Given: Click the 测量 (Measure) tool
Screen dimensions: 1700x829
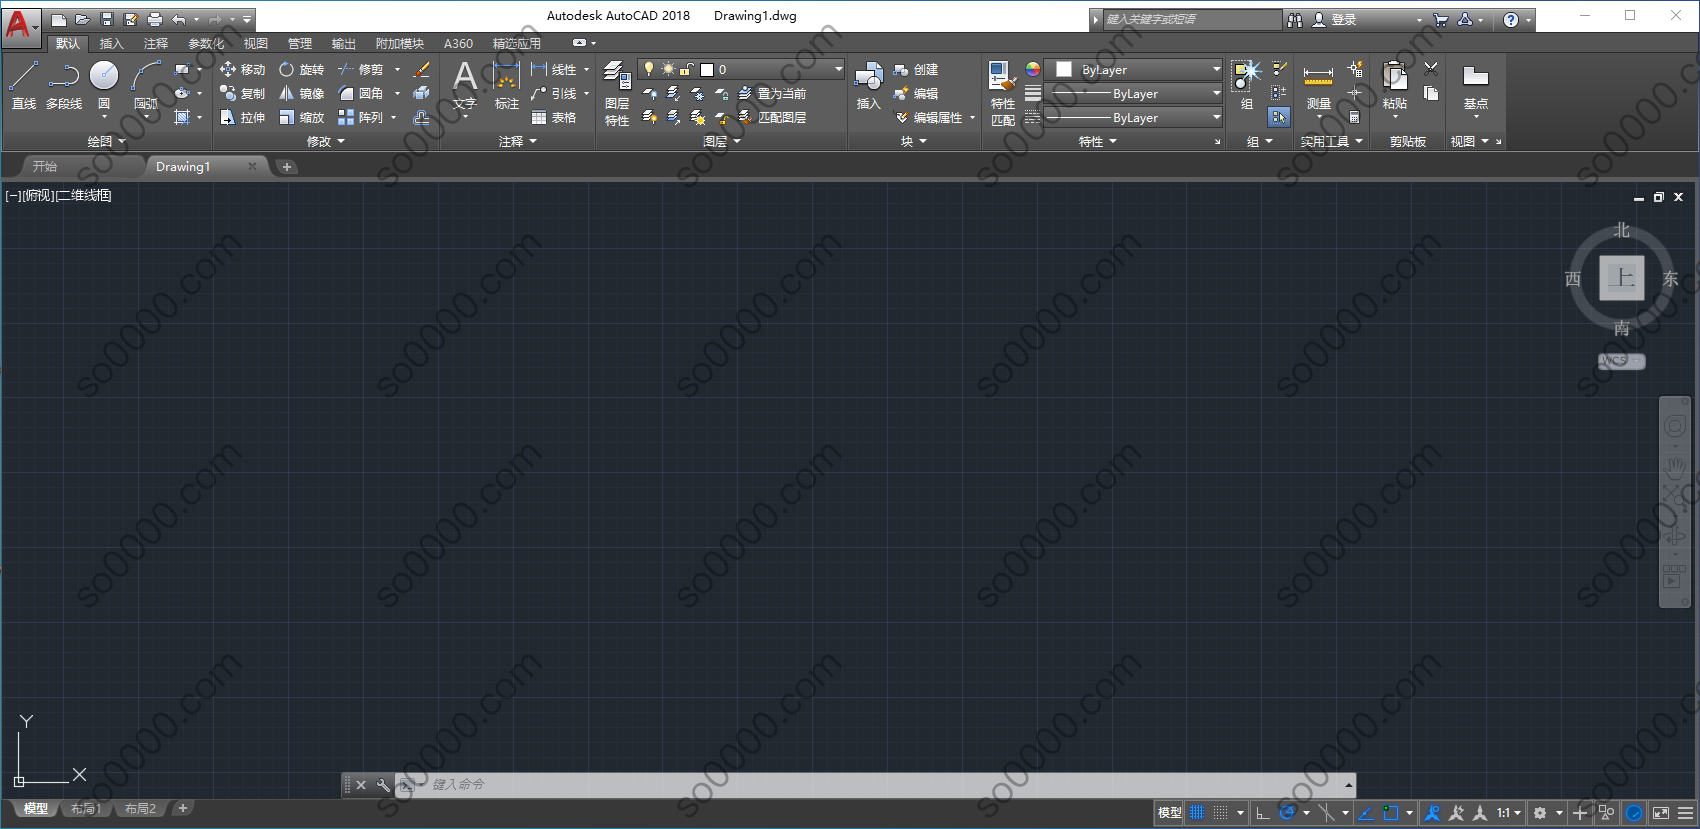Looking at the screenshot, I should click(x=1318, y=85).
